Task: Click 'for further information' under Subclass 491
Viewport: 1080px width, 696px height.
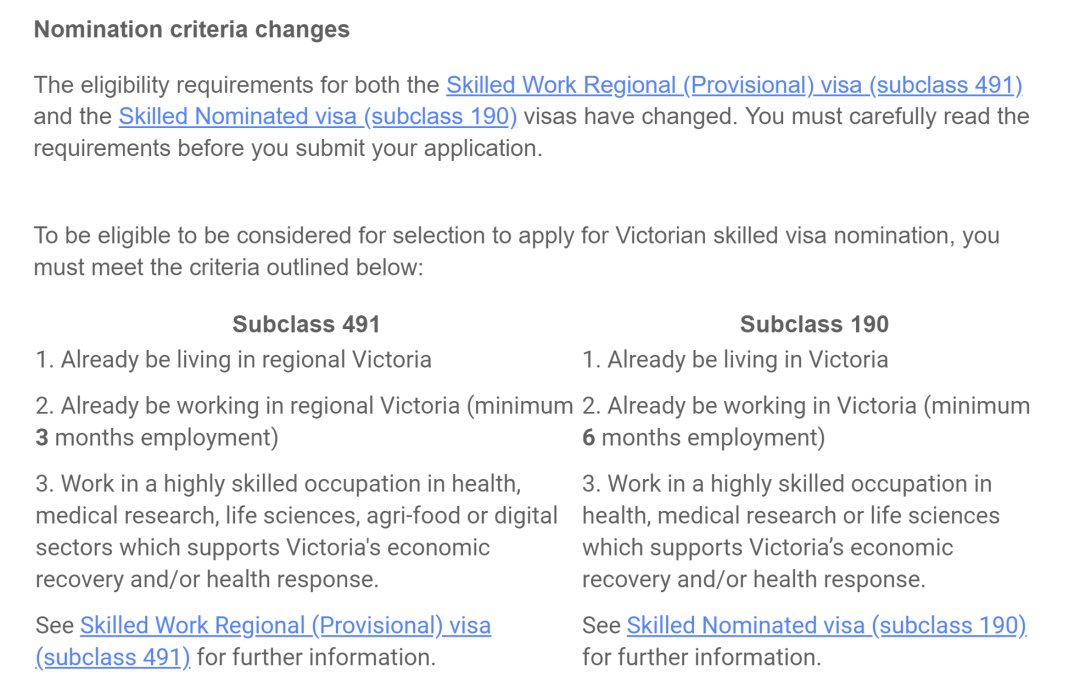Action: (316, 657)
